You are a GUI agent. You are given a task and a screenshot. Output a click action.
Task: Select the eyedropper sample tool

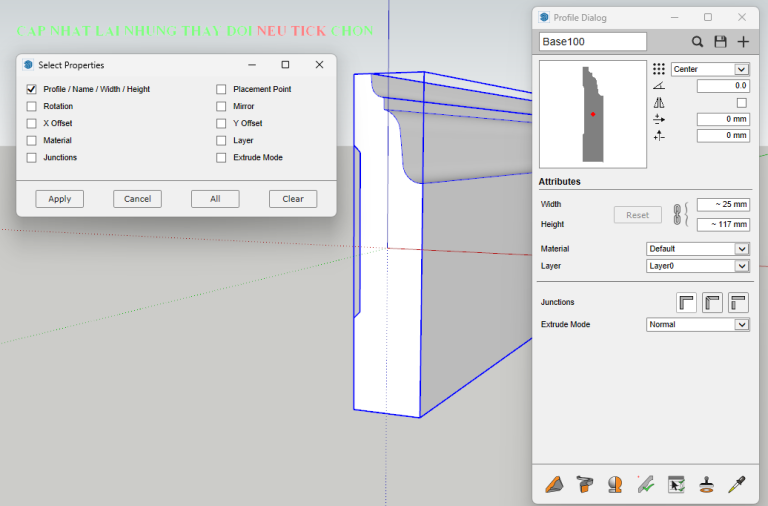[737, 484]
